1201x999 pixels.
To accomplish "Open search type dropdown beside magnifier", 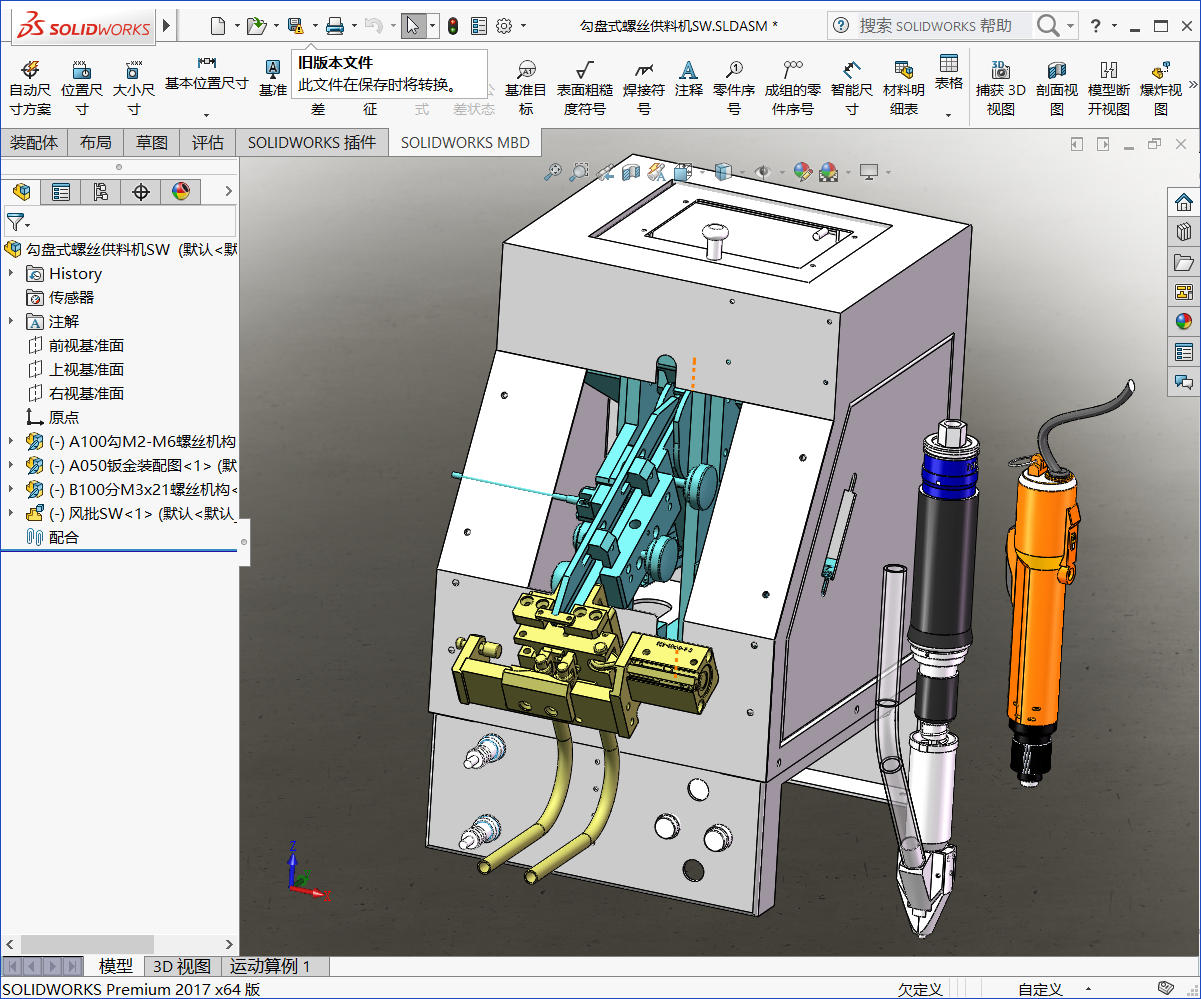I will pos(1072,26).
